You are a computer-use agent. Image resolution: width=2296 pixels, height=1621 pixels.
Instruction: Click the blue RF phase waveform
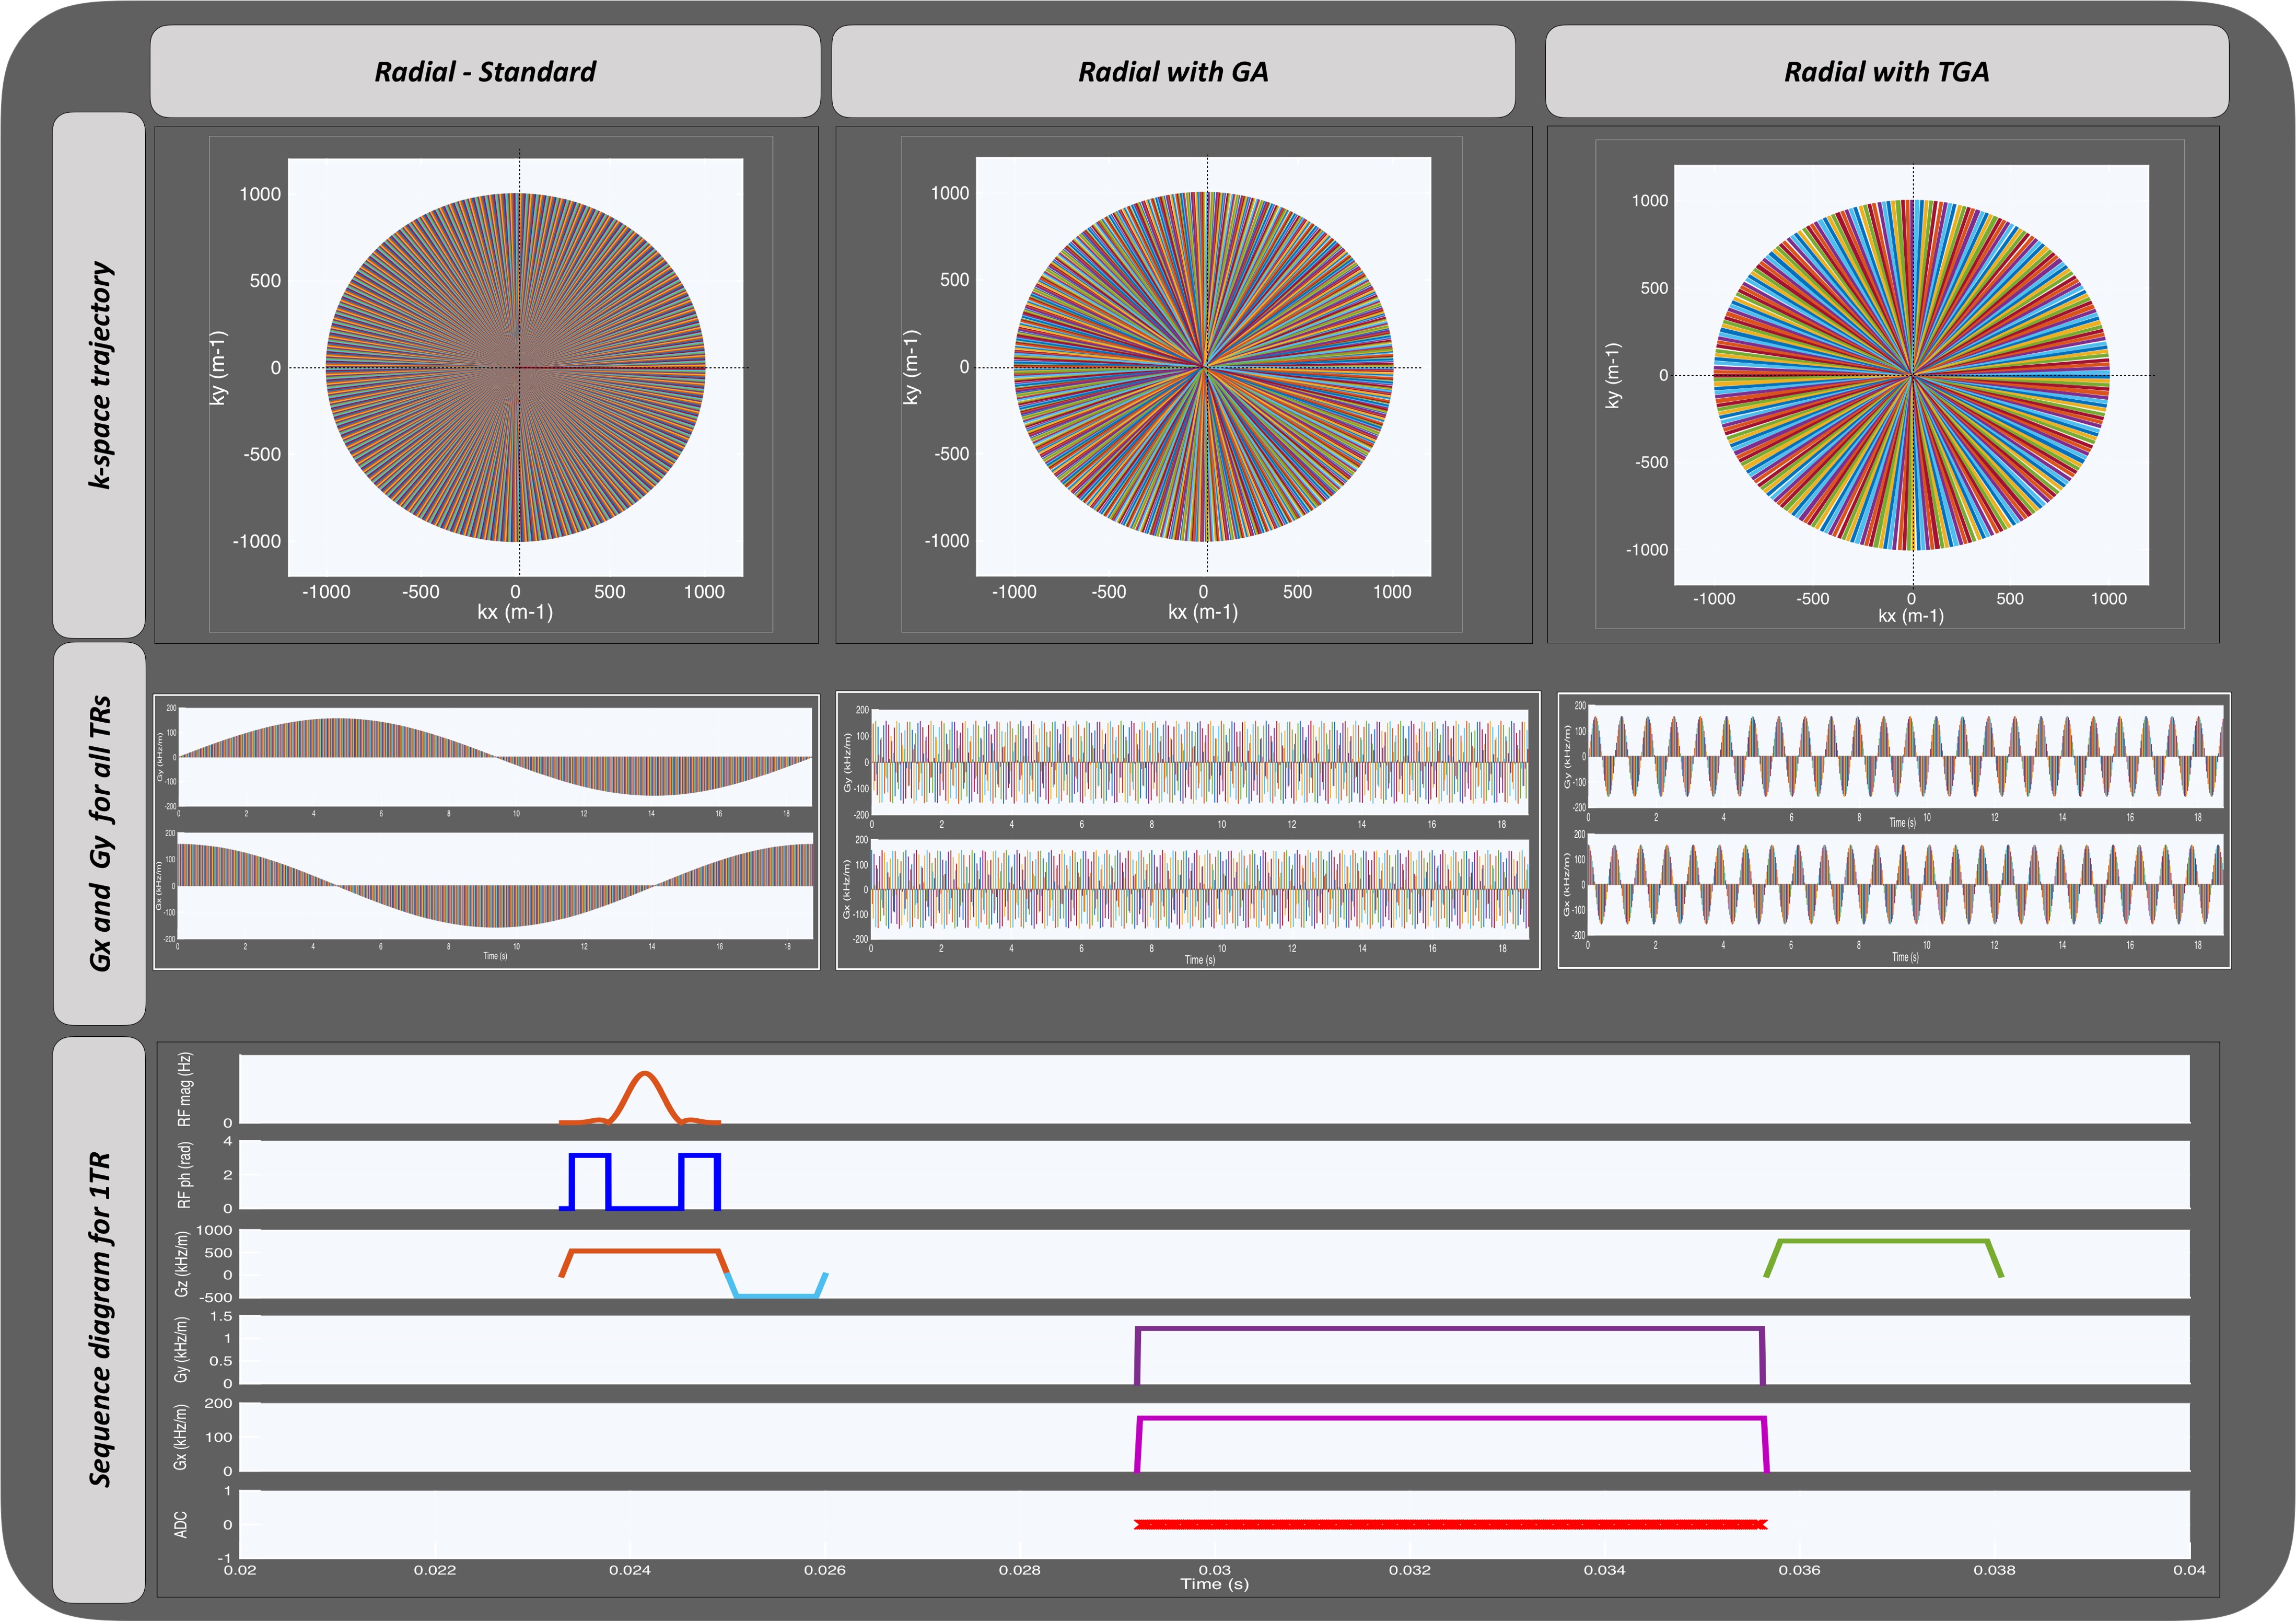click(x=589, y=1157)
